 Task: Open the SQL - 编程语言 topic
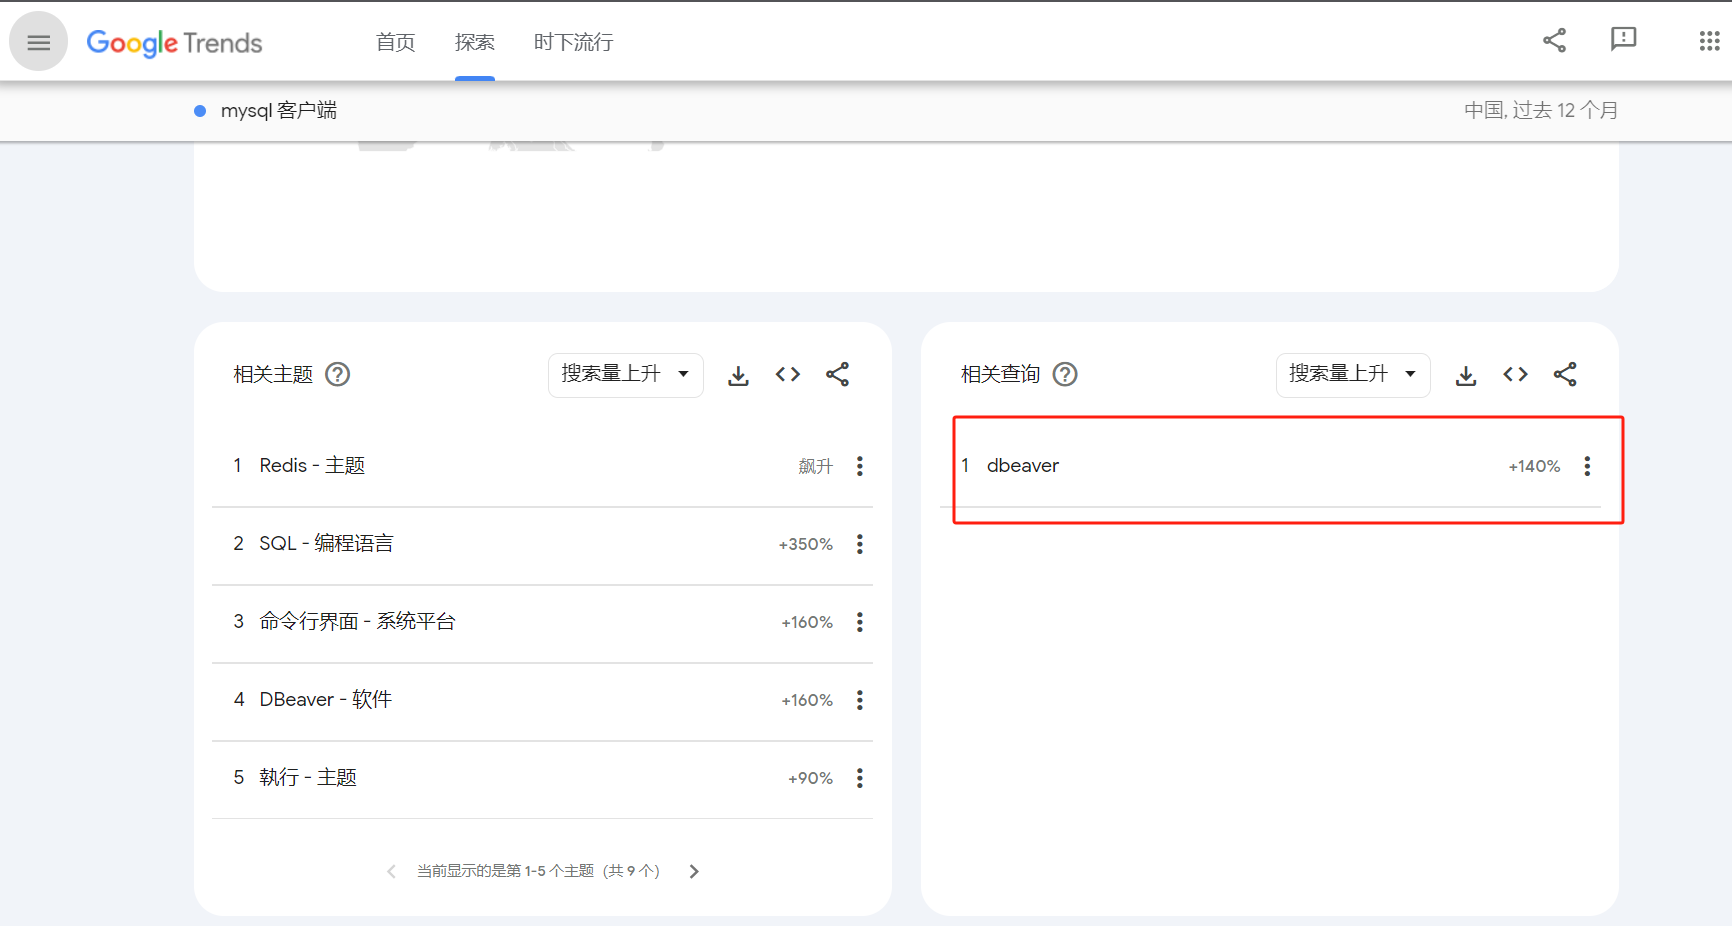(326, 544)
